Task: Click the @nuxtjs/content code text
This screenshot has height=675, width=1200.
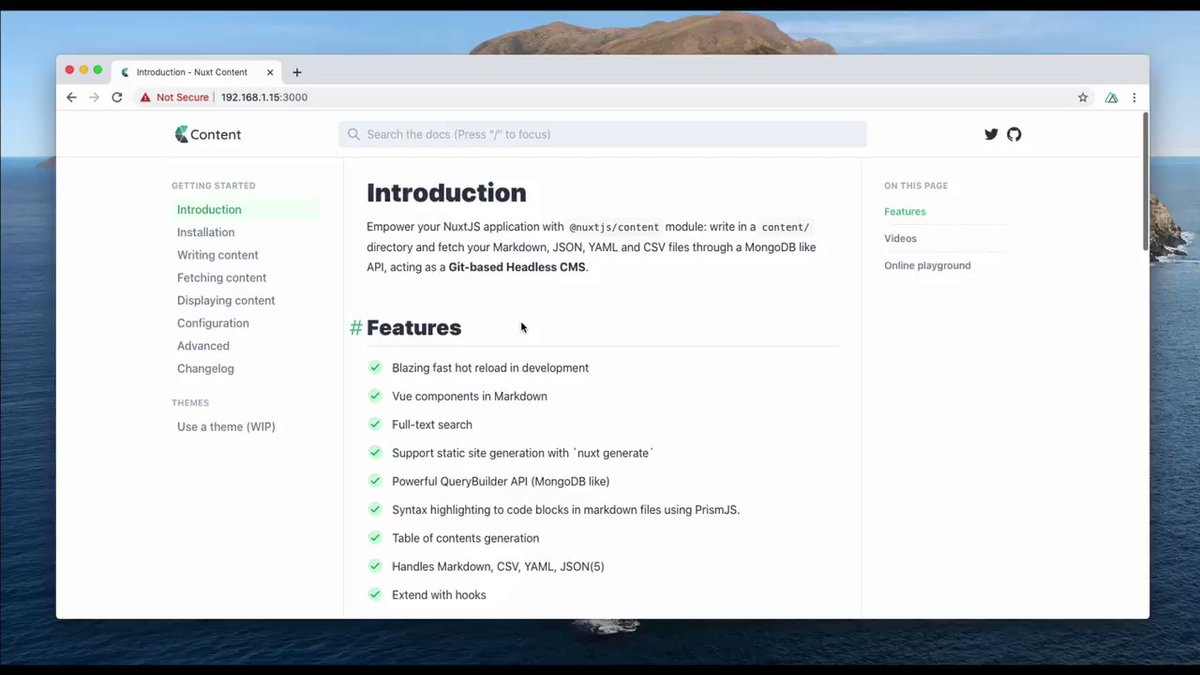Action: tap(615, 227)
